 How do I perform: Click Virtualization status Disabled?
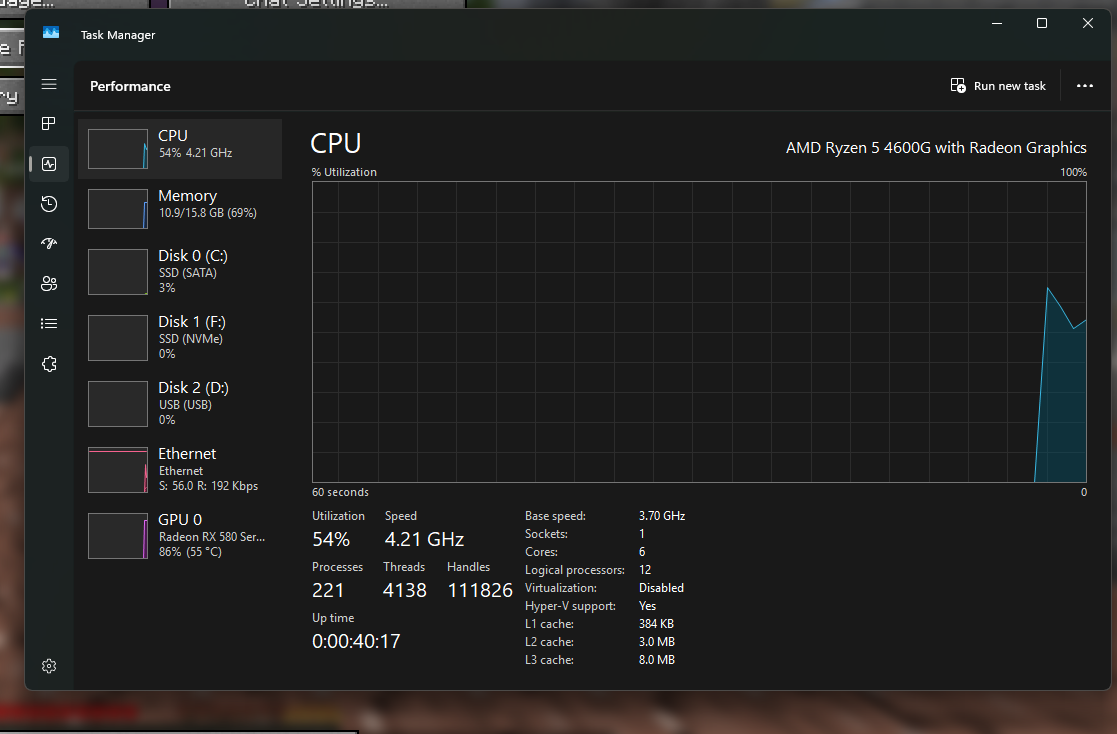pos(661,588)
